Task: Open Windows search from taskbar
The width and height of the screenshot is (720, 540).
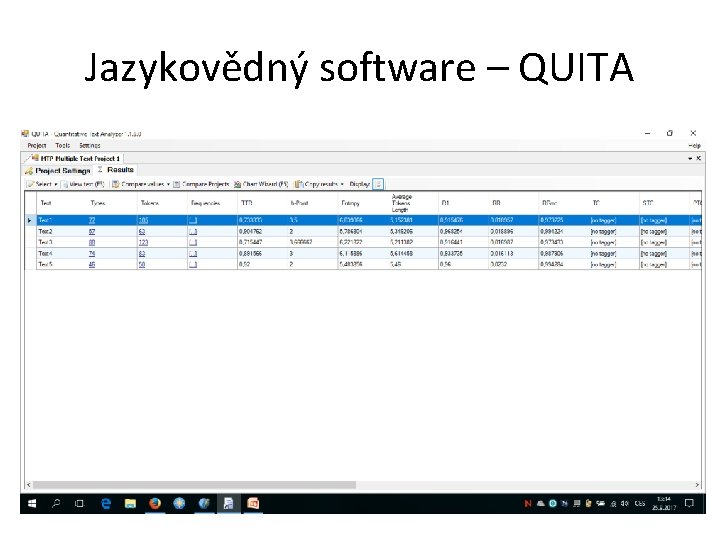Action: [56, 504]
